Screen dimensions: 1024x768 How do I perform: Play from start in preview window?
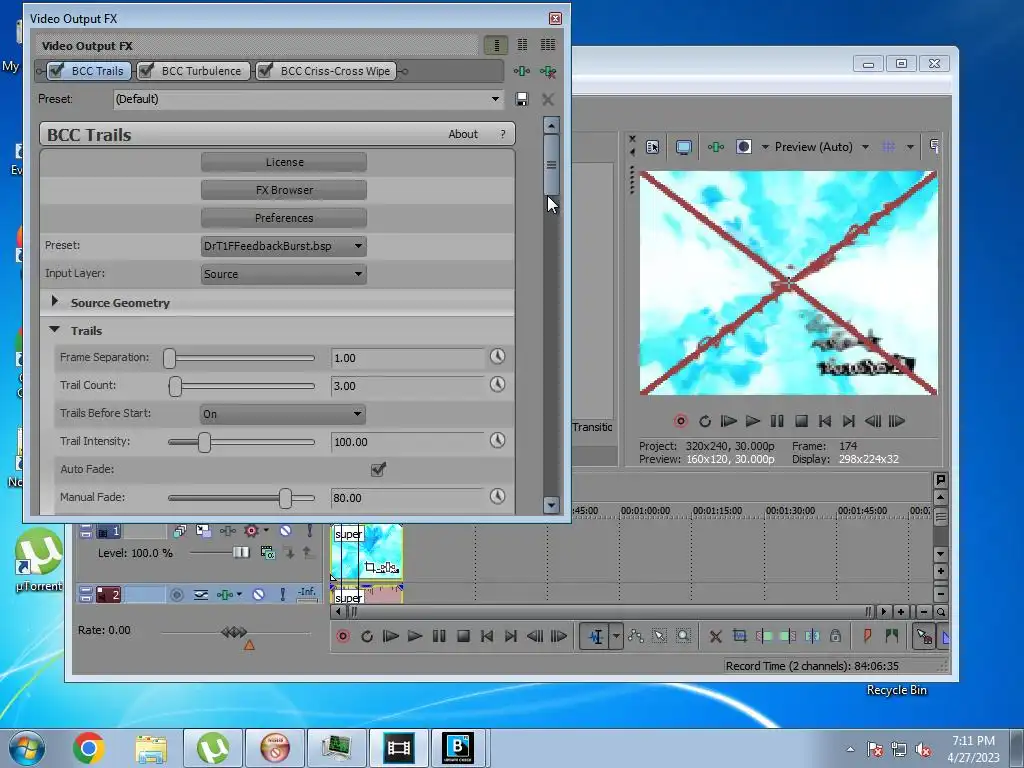[x=728, y=421]
